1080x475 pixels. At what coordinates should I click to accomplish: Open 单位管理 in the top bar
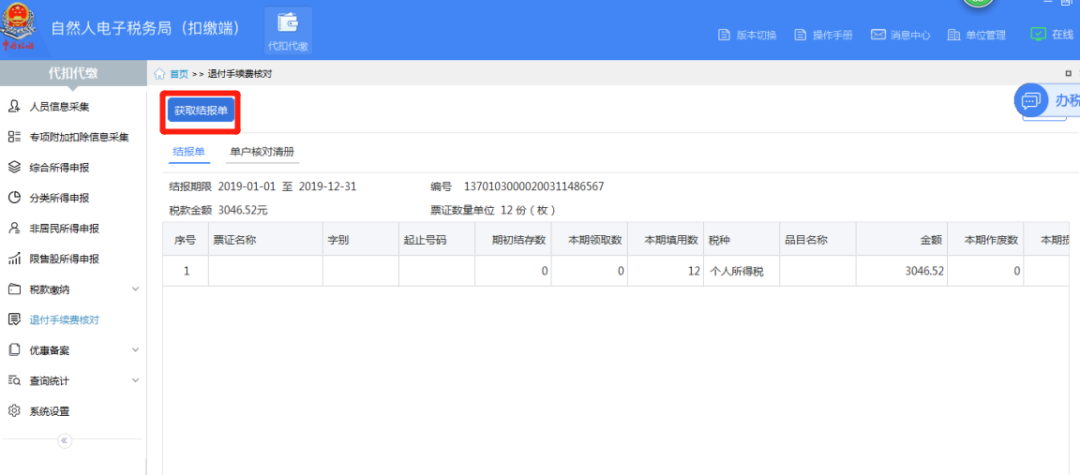(976, 35)
